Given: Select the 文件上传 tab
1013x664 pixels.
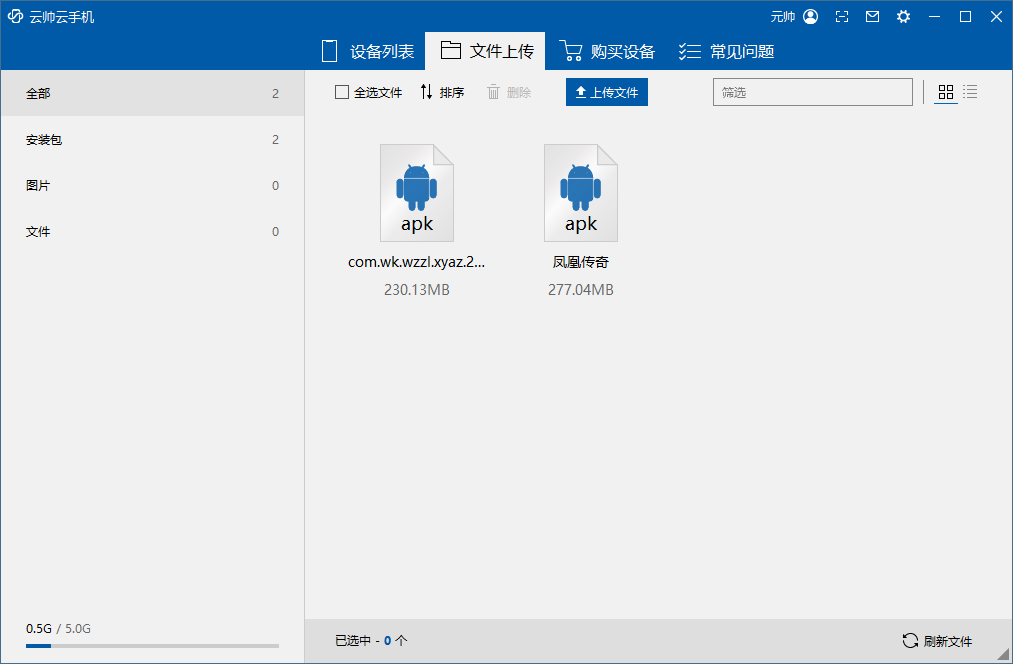Looking at the screenshot, I should coord(485,51).
